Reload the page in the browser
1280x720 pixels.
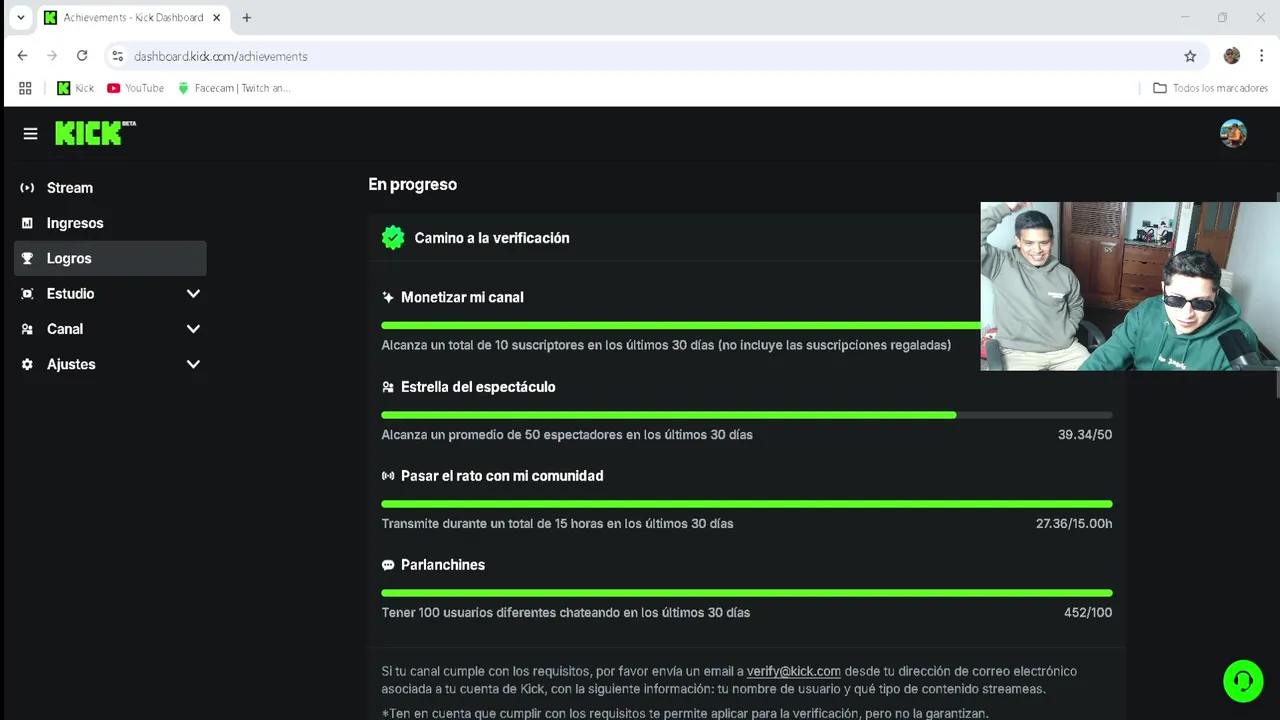click(x=82, y=56)
